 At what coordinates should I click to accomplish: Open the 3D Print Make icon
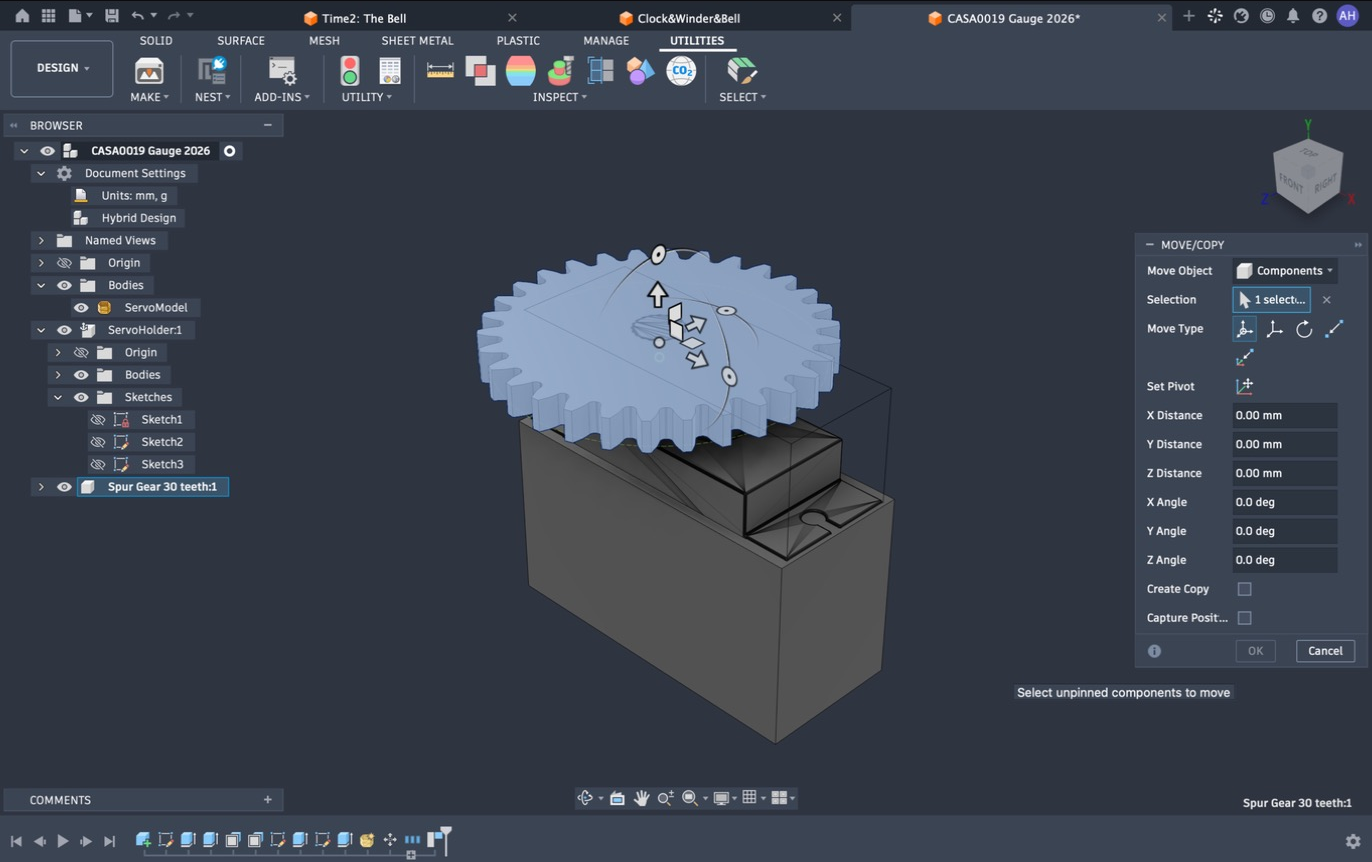tap(149, 70)
